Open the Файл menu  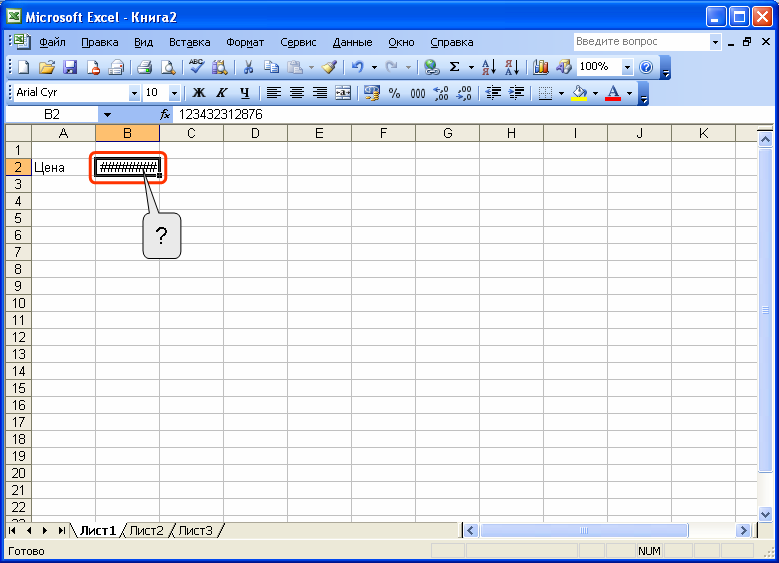click(52, 42)
